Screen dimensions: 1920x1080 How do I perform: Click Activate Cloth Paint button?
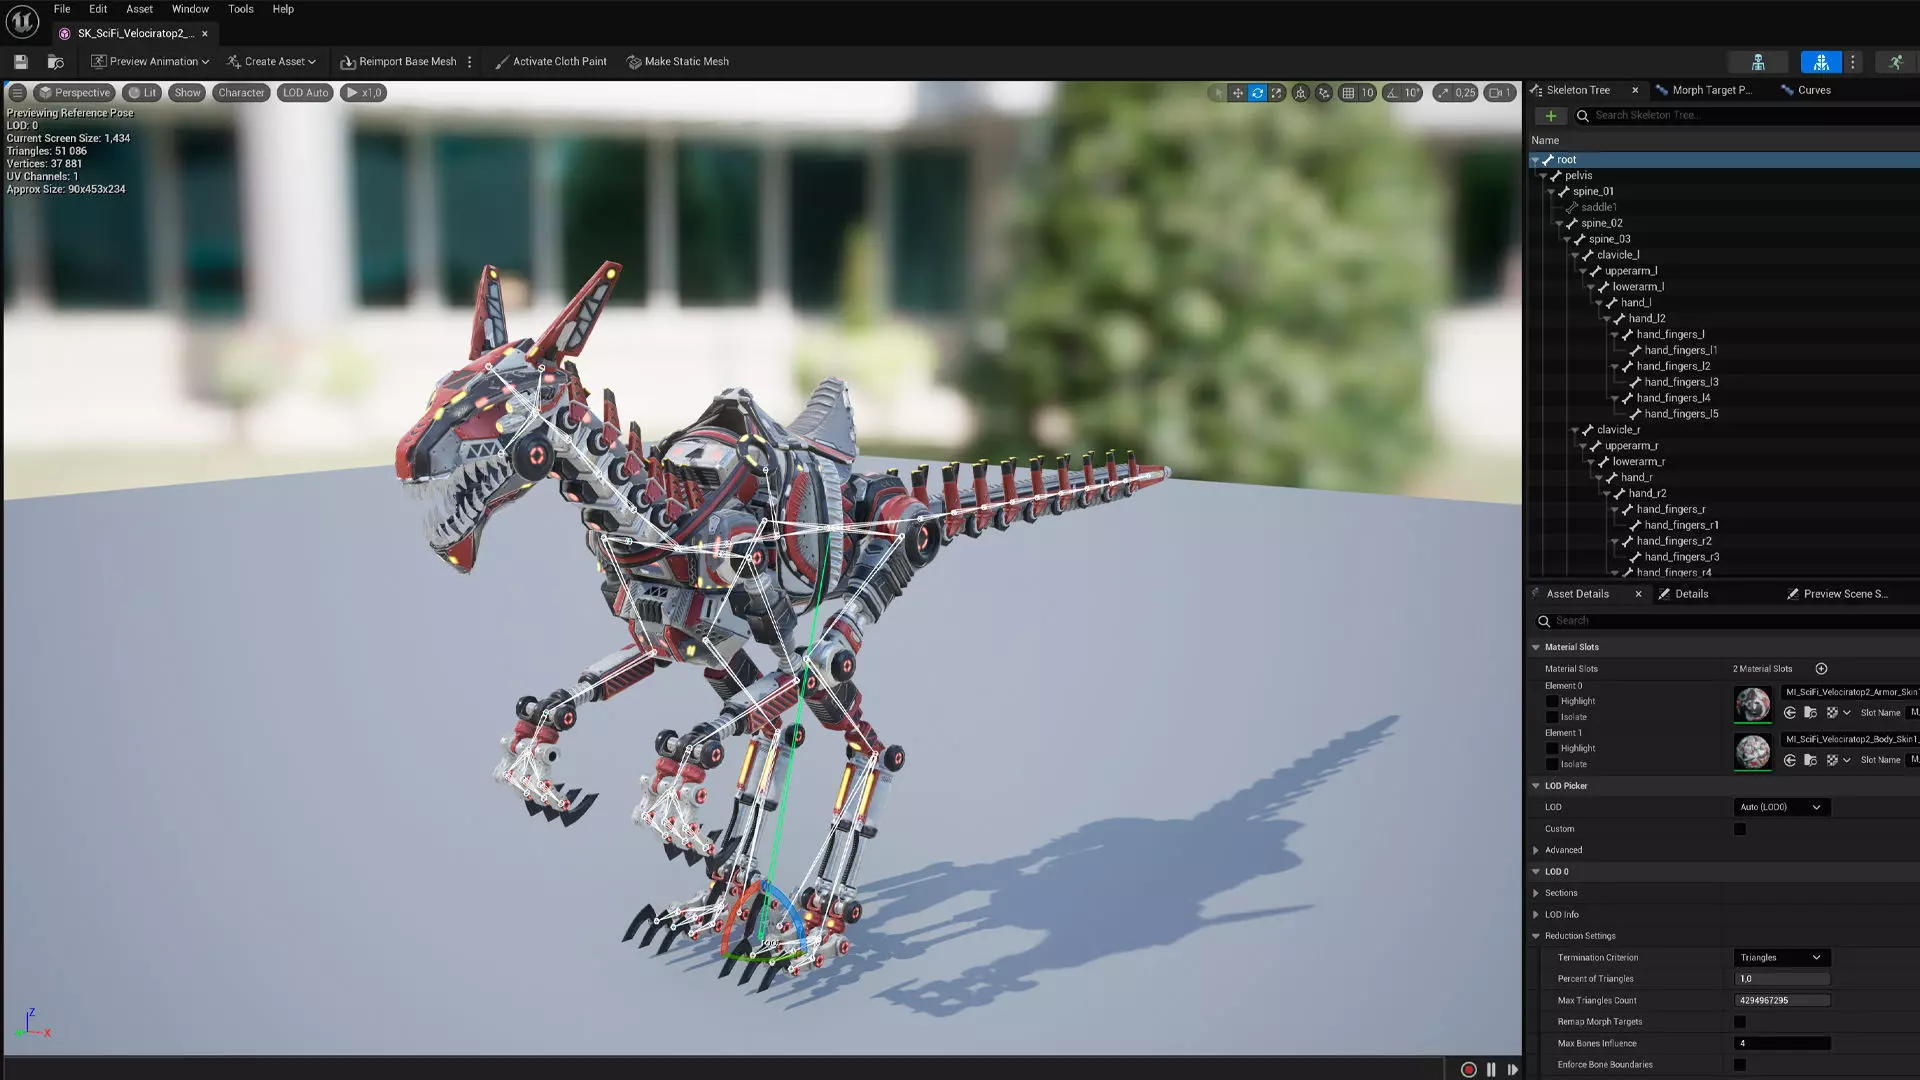(x=551, y=62)
